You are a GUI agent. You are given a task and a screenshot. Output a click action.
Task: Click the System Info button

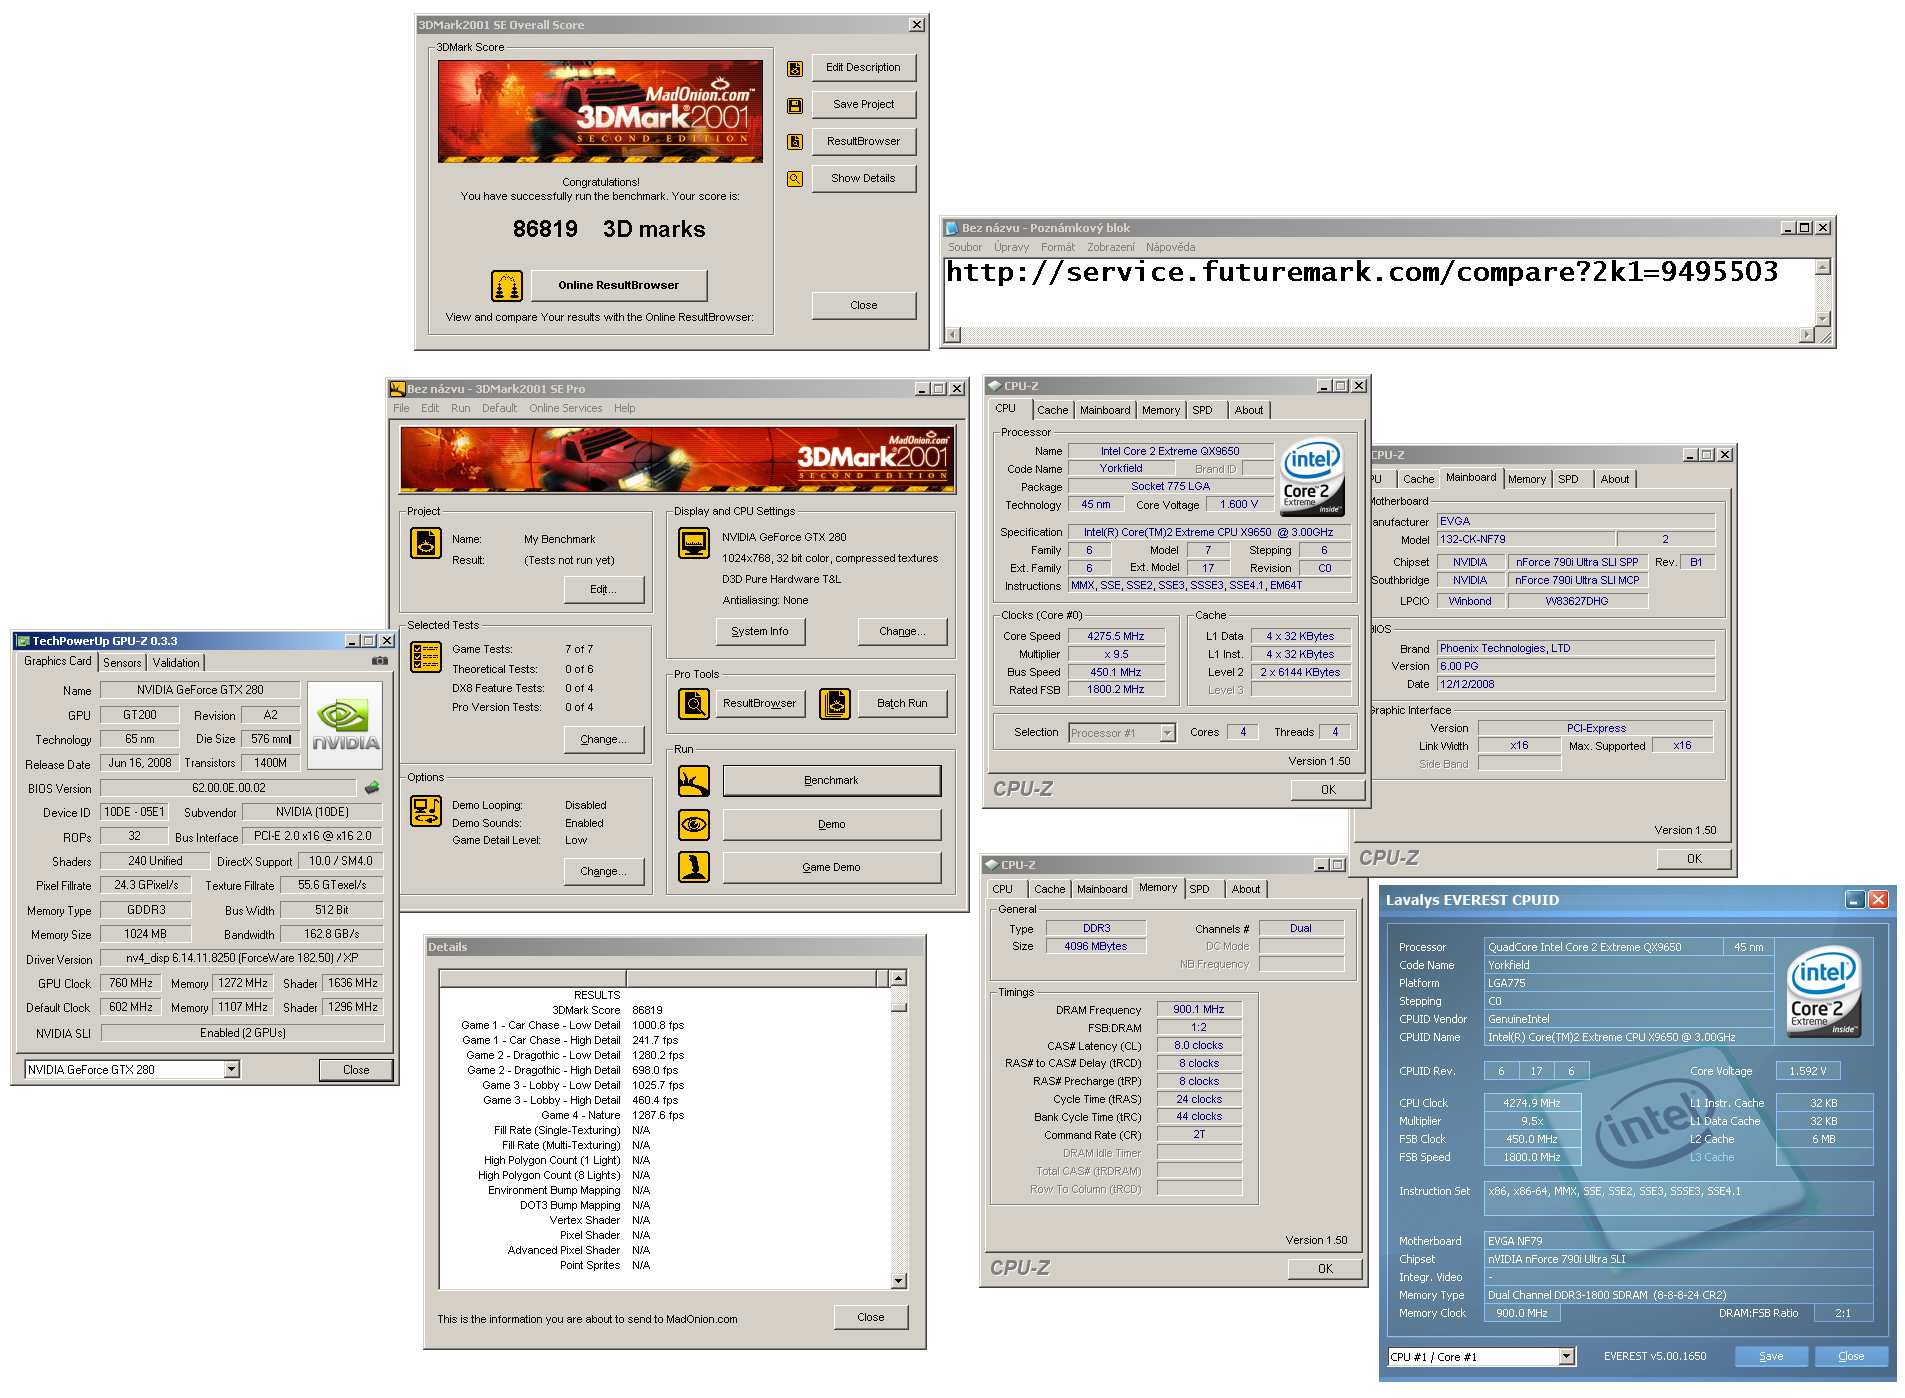(x=759, y=632)
